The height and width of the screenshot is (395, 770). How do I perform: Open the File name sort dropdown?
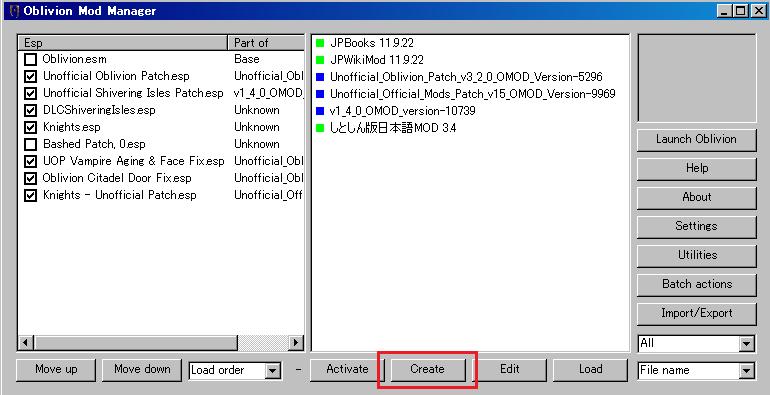[746, 371]
